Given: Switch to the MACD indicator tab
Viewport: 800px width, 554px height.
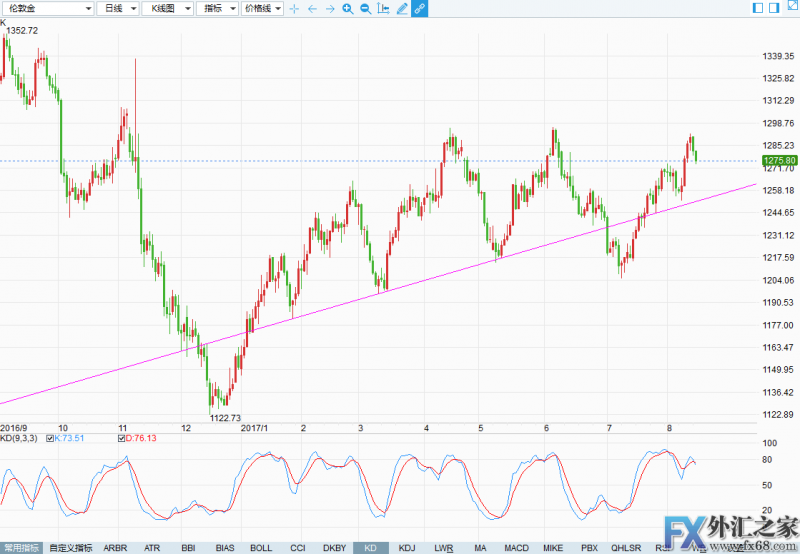Looking at the screenshot, I should pos(516,548).
